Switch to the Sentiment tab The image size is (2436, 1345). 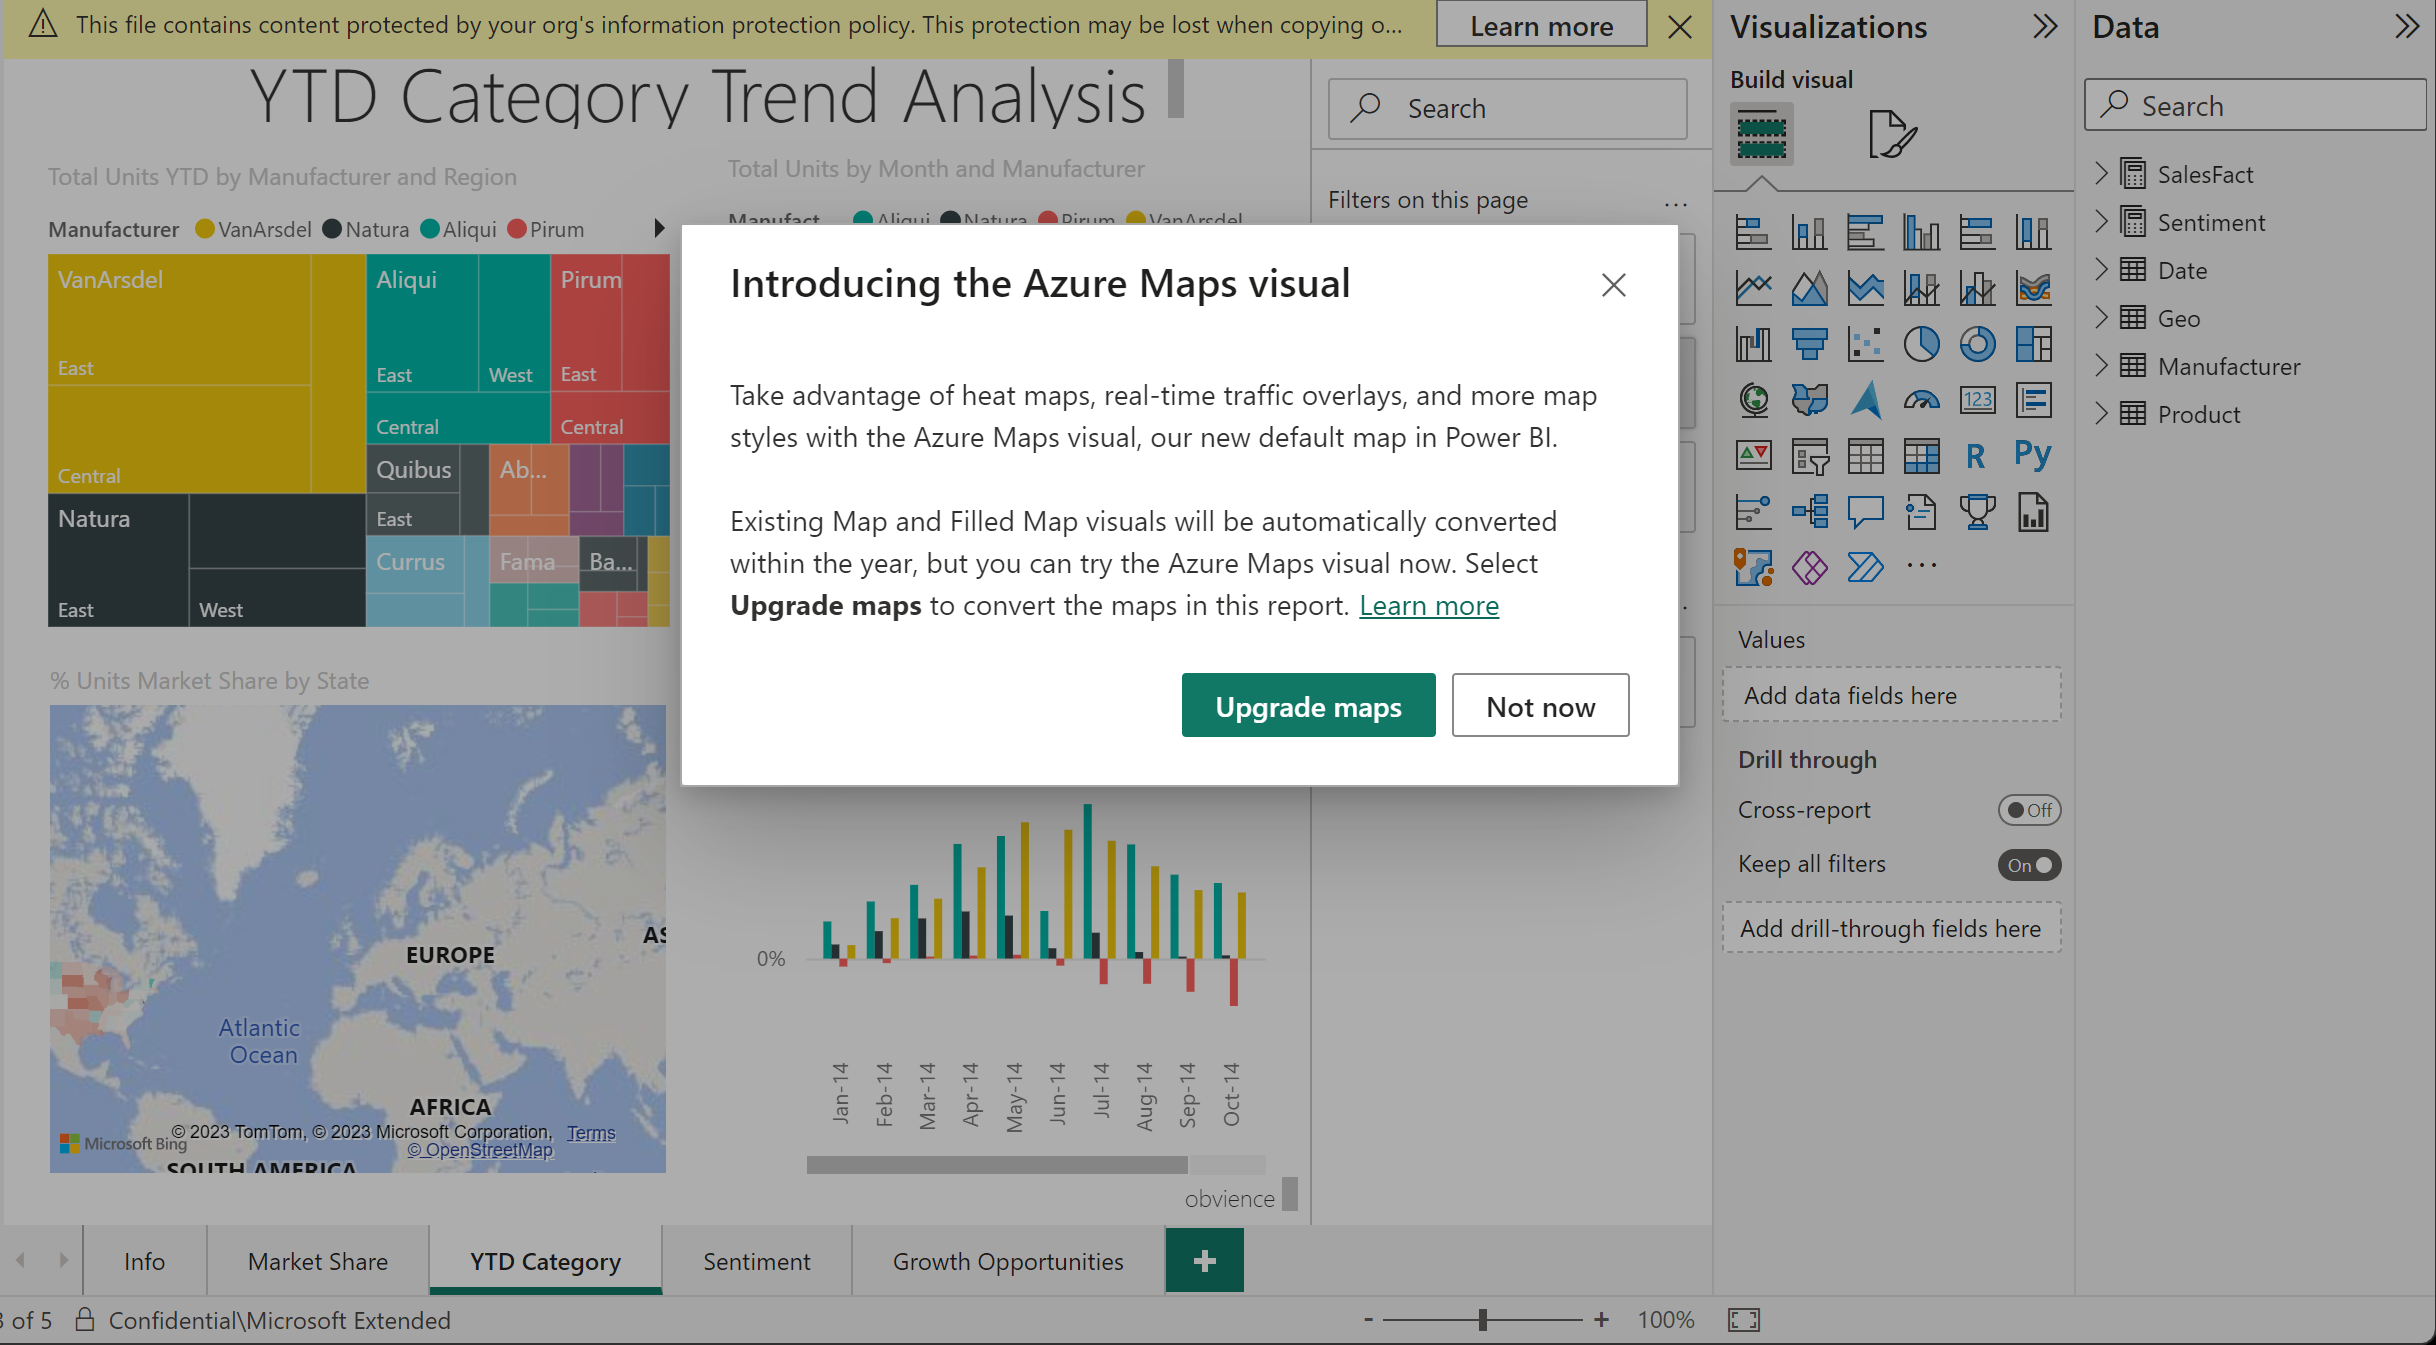click(x=755, y=1259)
